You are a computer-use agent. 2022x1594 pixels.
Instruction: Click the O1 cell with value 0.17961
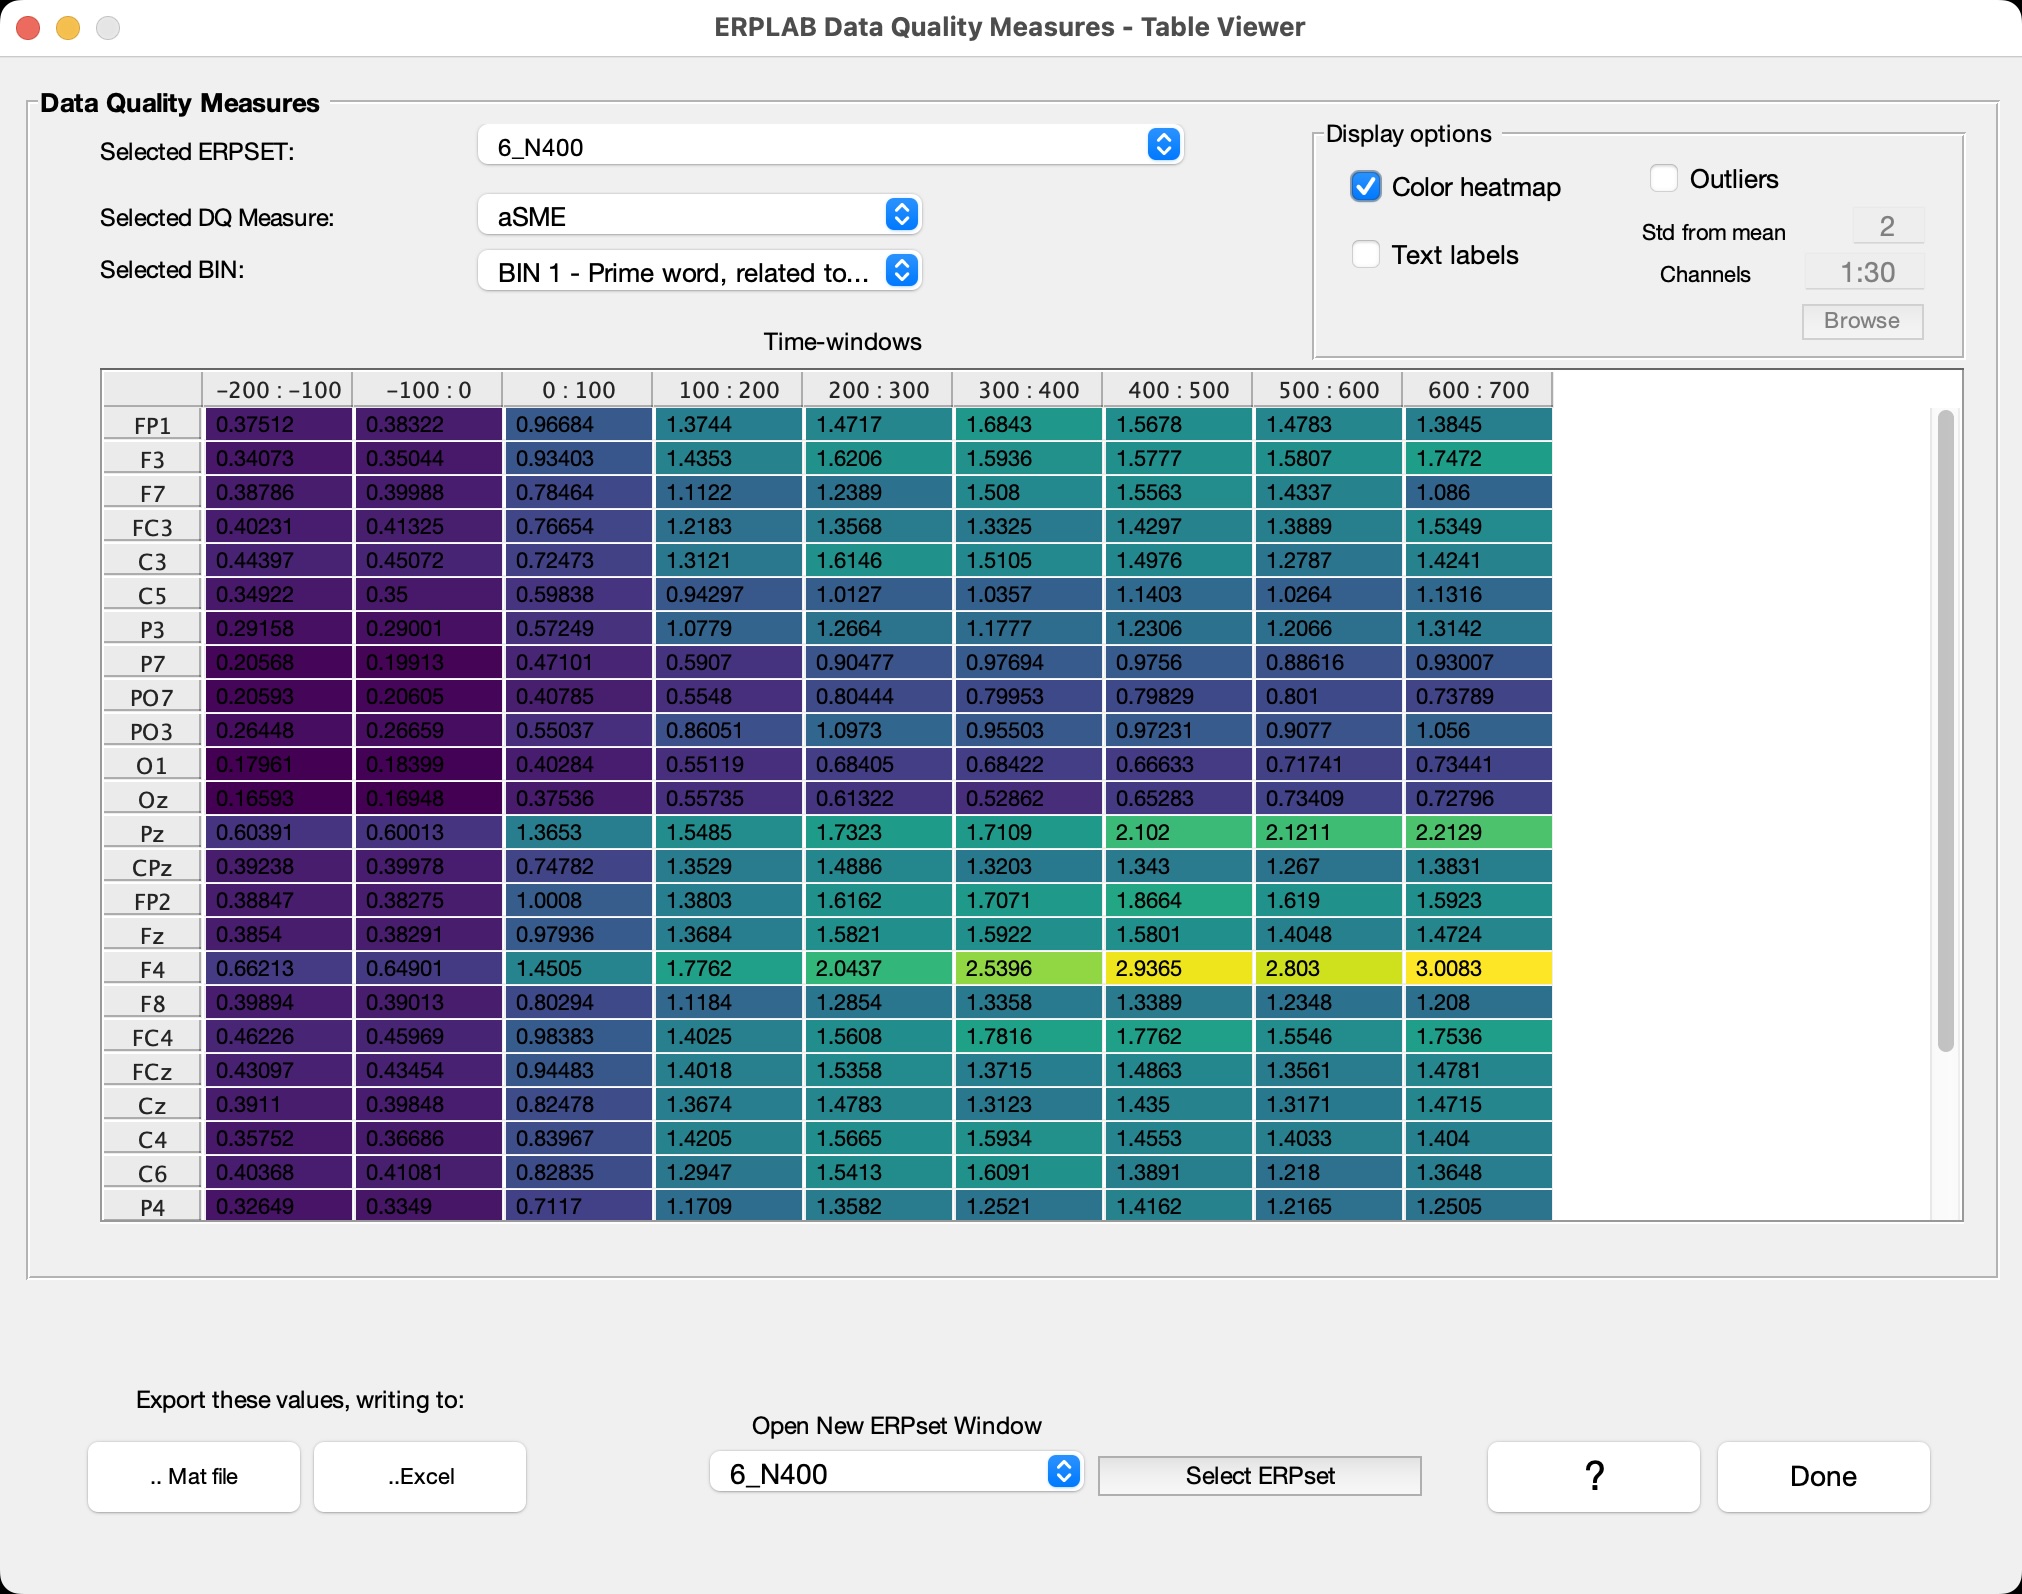278,764
